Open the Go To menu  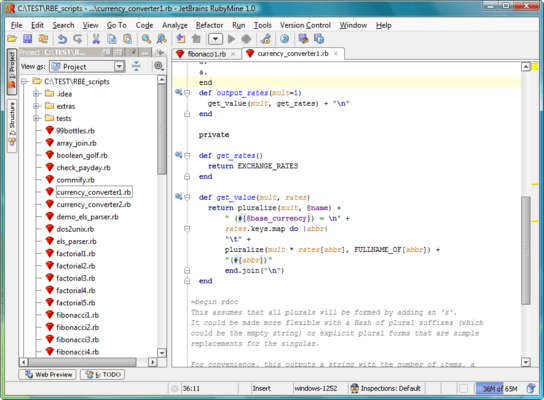coord(117,25)
